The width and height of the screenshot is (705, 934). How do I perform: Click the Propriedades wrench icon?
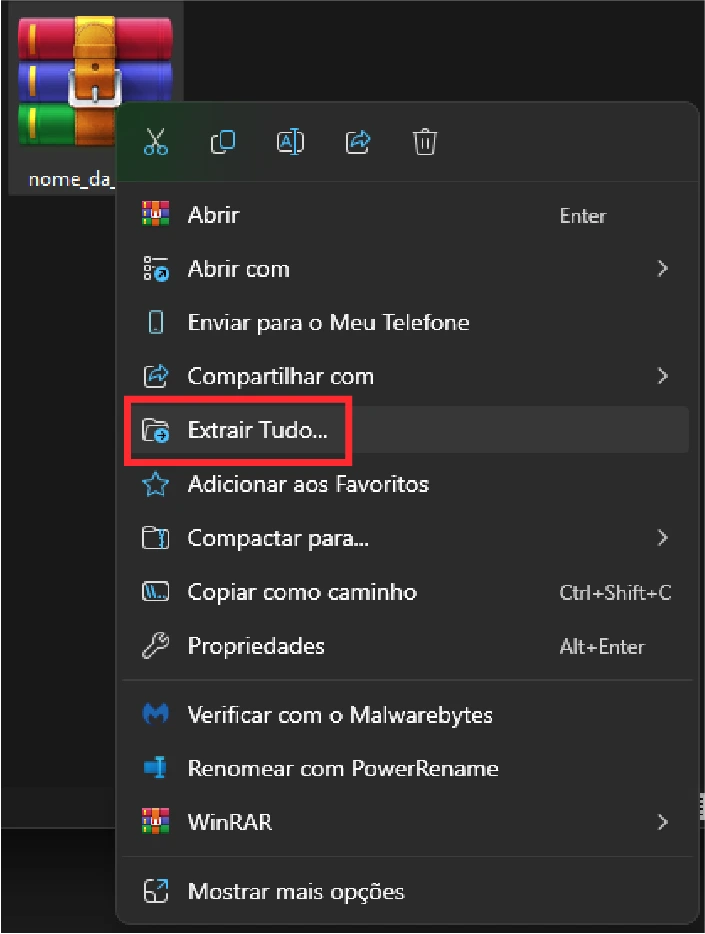(x=156, y=646)
